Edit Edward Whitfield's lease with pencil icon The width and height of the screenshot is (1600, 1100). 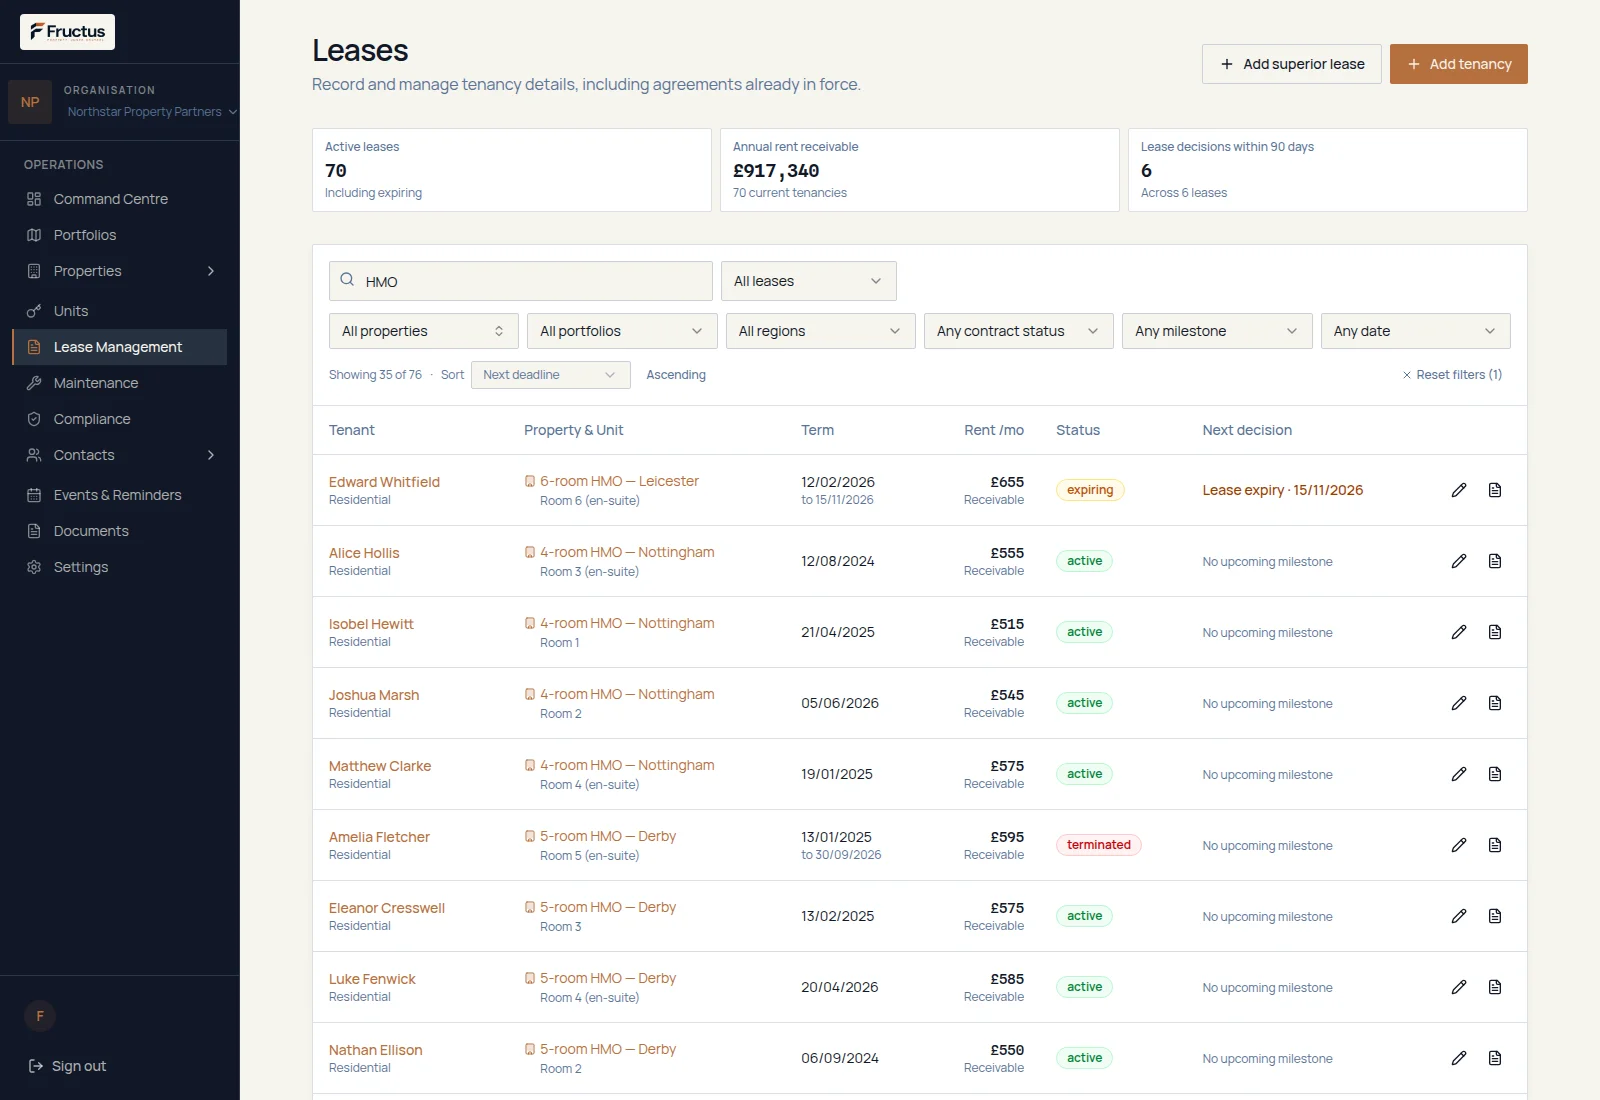pyautogui.click(x=1459, y=490)
